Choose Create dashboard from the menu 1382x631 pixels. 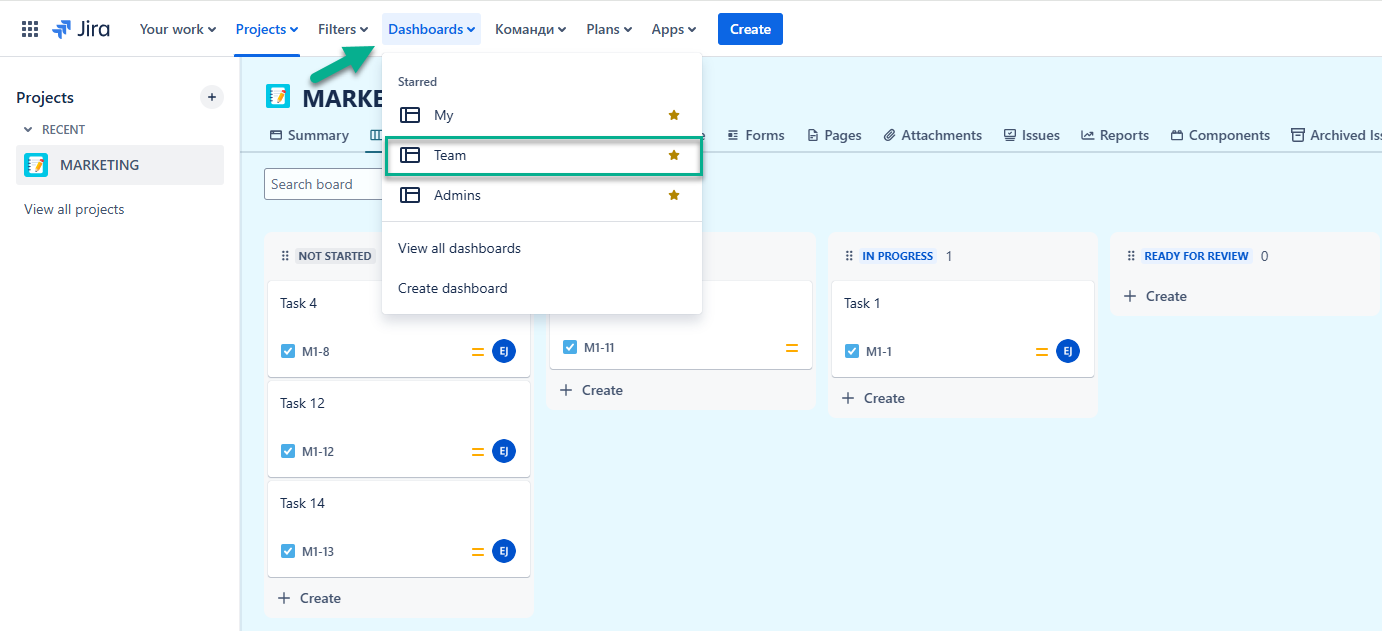(x=452, y=288)
